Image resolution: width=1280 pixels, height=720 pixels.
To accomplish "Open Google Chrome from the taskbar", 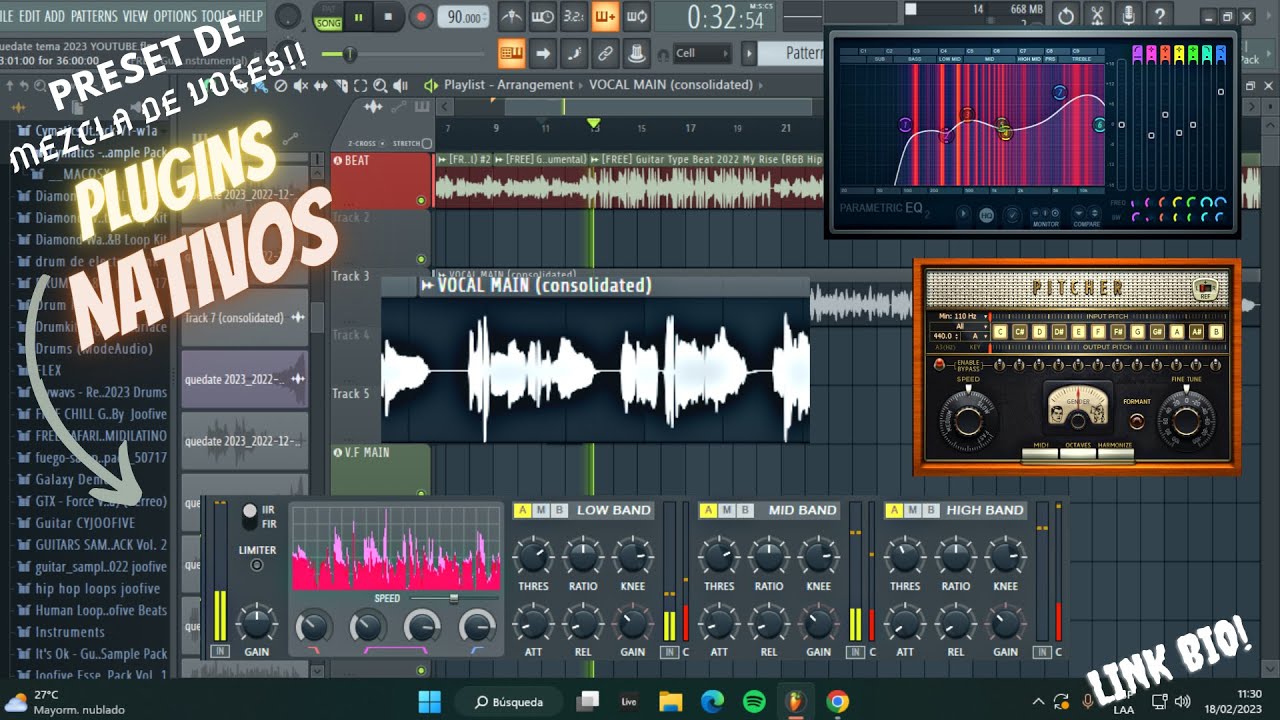I will pyautogui.click(x=838, y=701).
